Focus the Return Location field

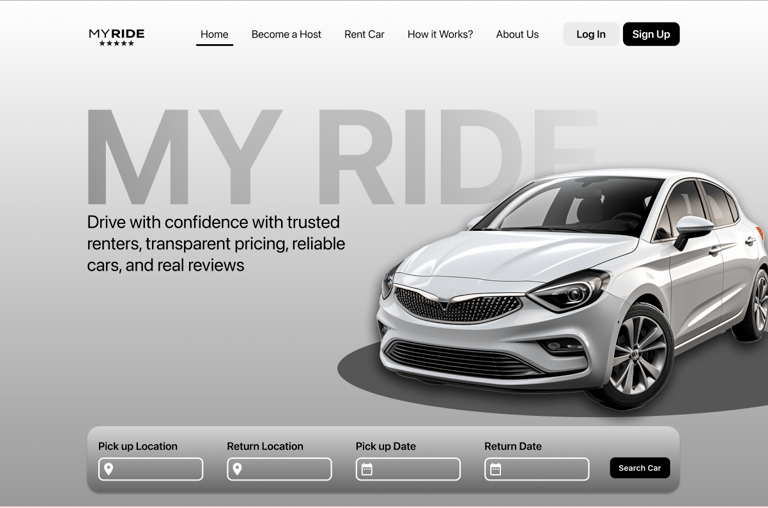click(279, 469)
